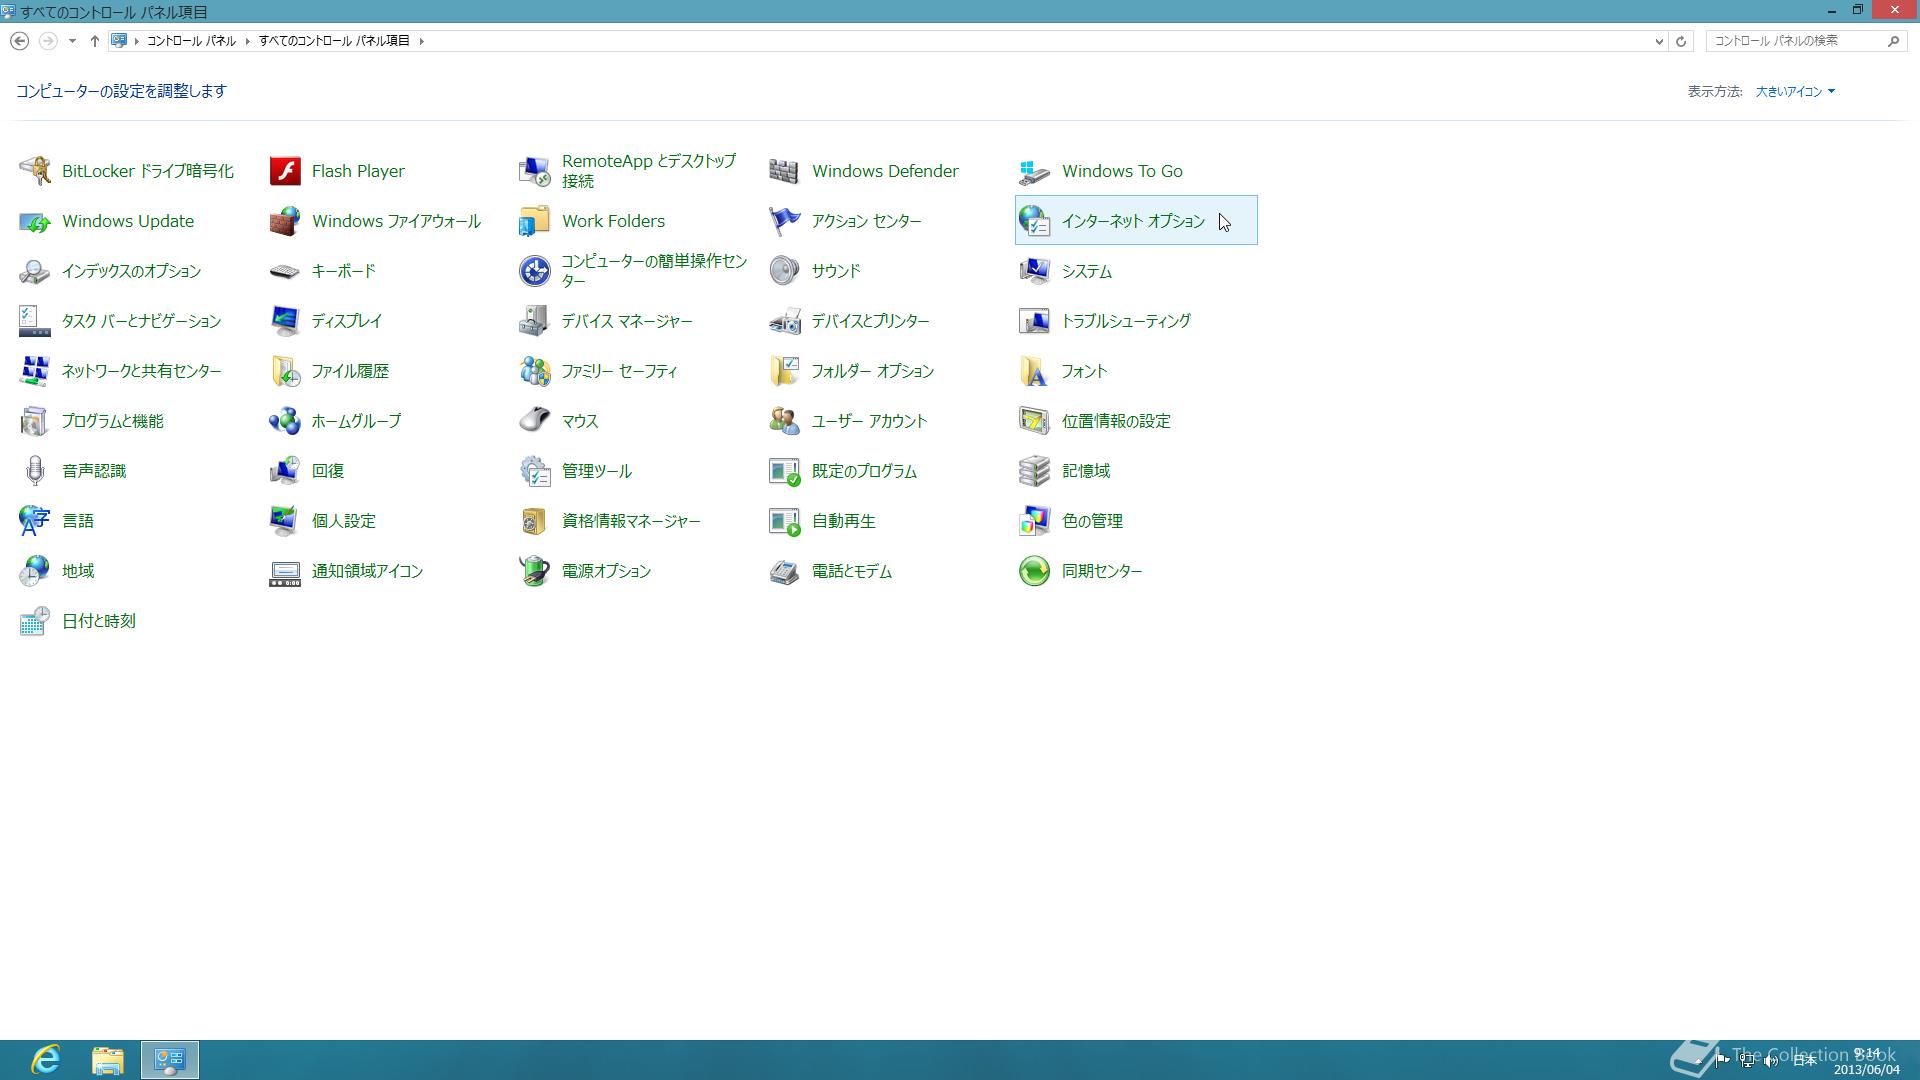Viewport: 1920px width, 1080px height.
Task: Open the 記憶域 icon
Action: 1035,471
